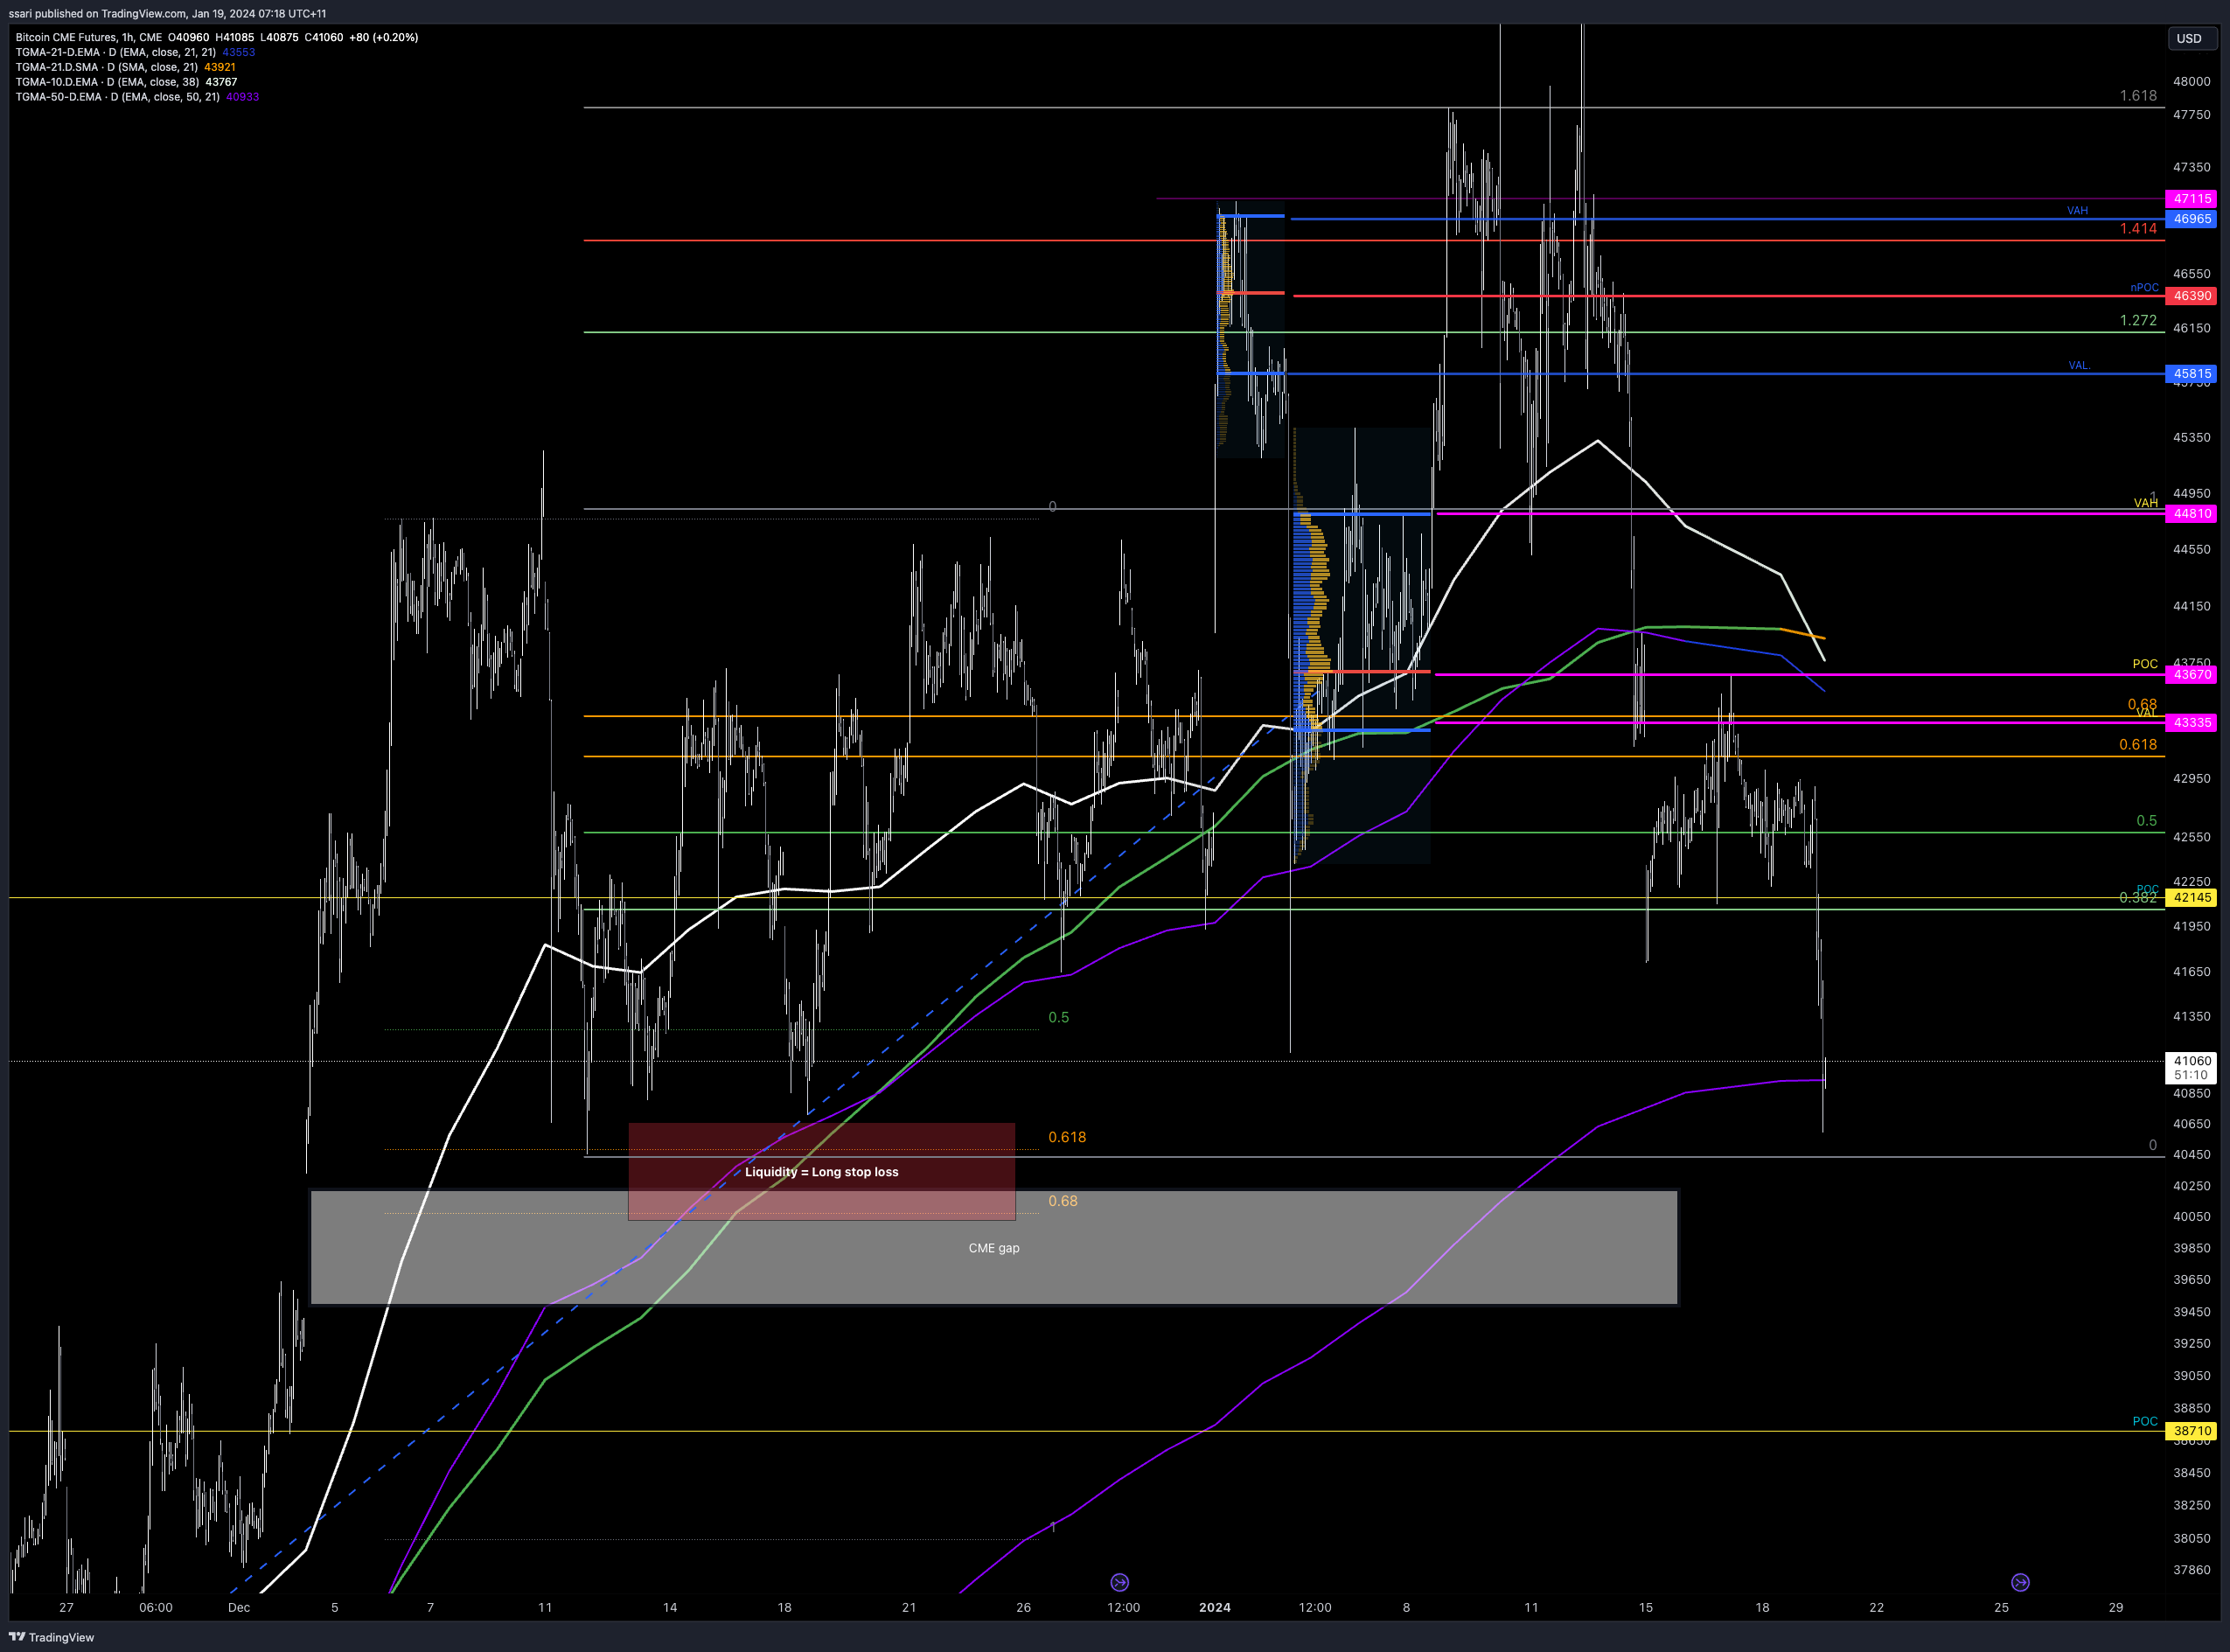
Task: Click the 1.272 Fibonacci level label
Action: 2138,321
